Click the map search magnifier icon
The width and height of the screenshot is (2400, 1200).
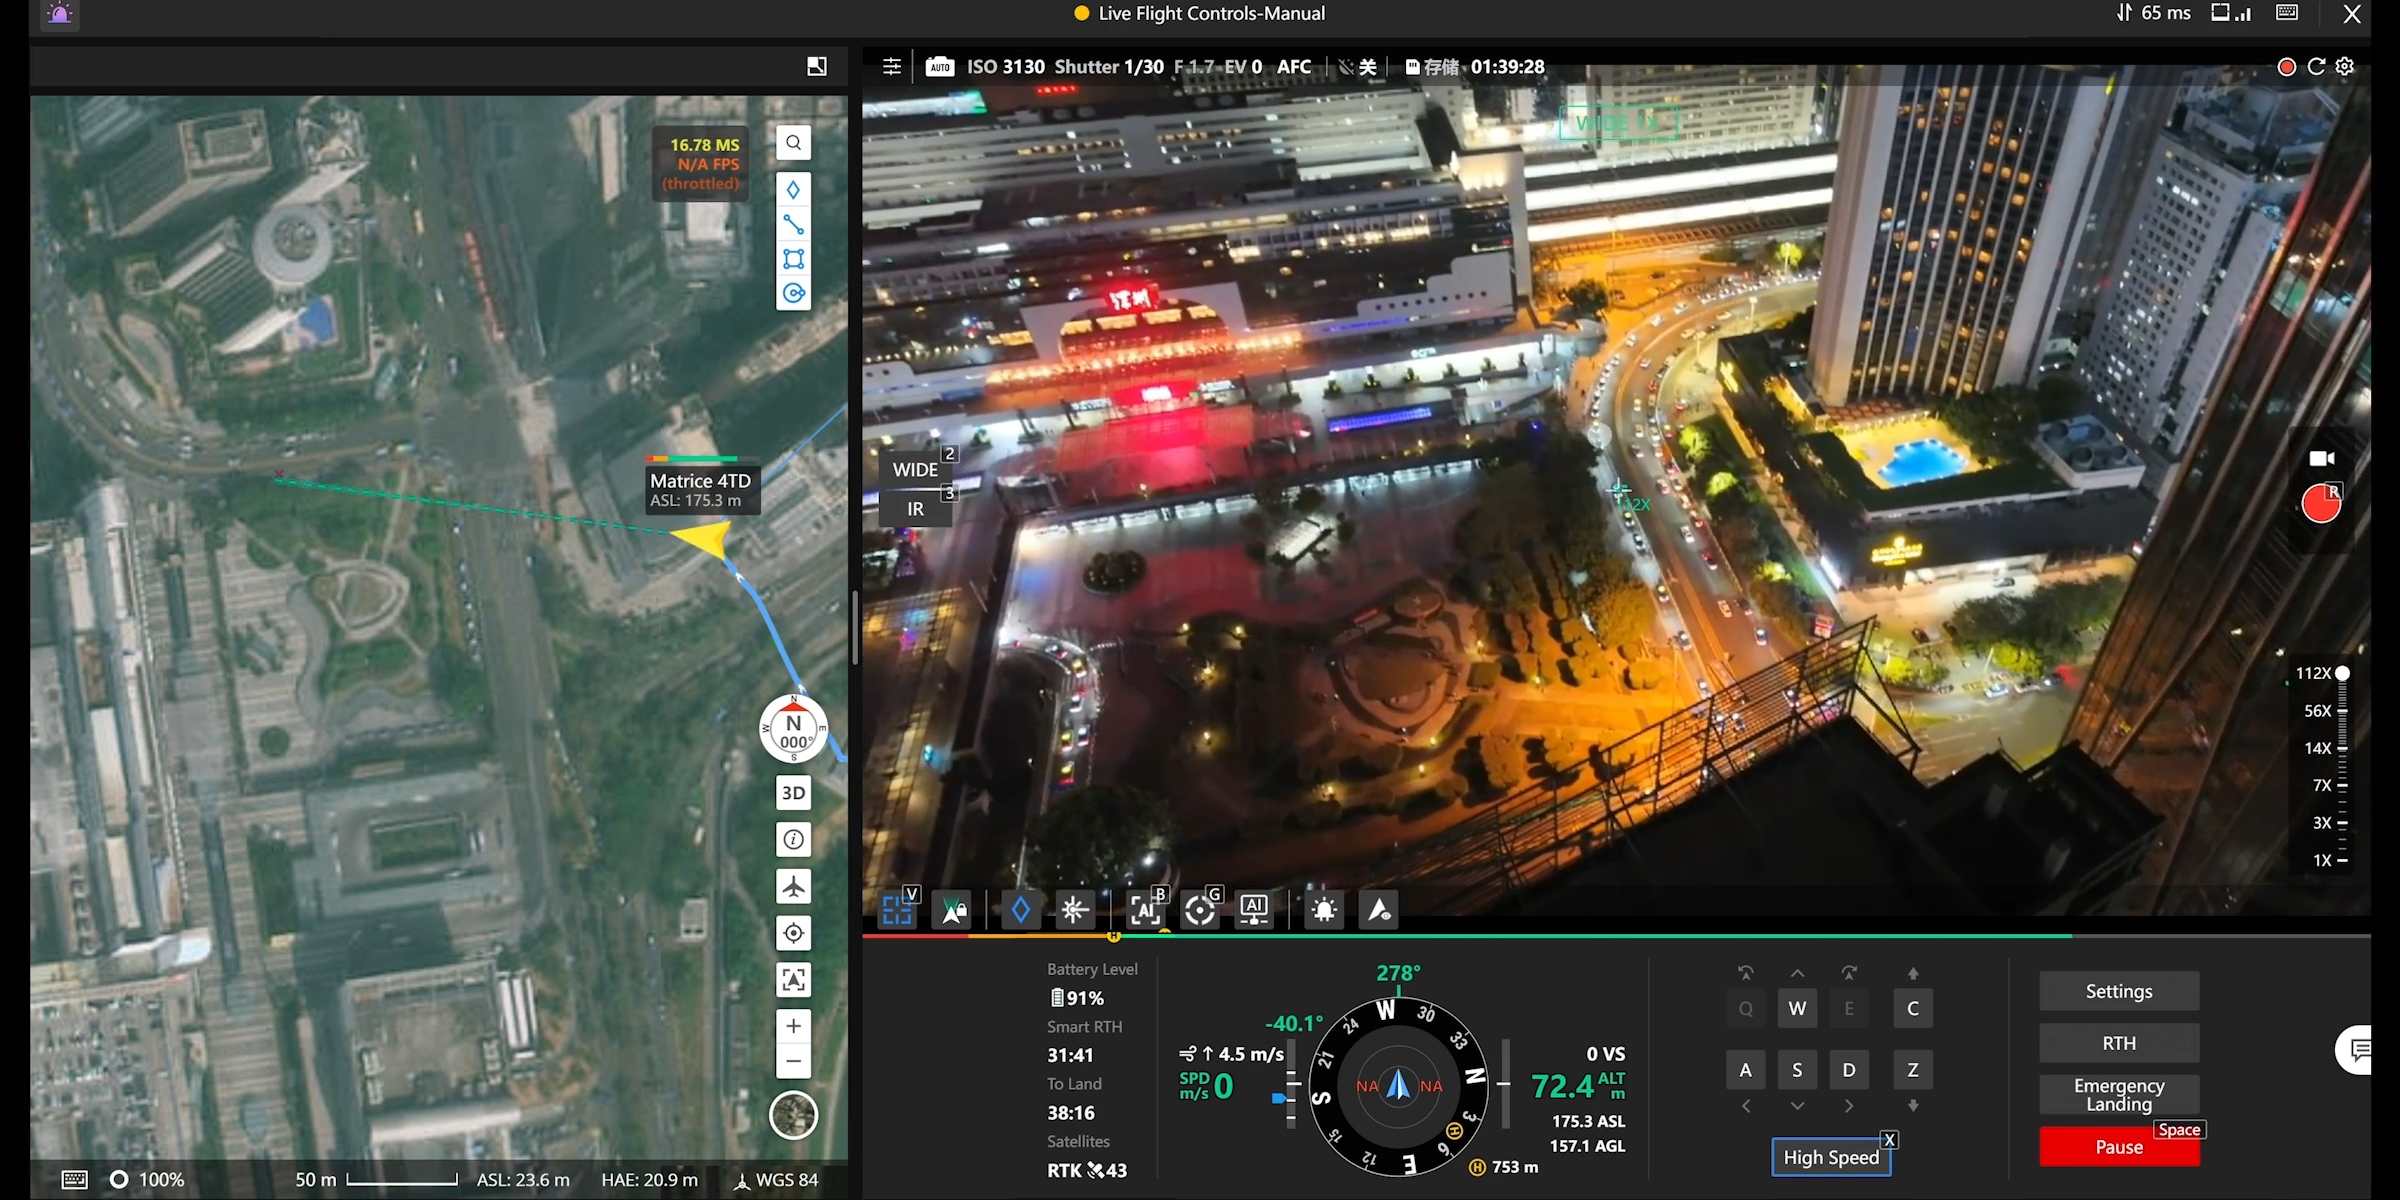793,142
